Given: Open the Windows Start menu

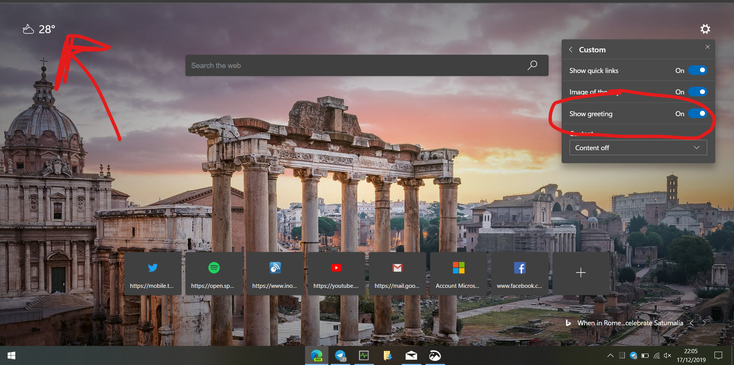Looking at the screenshot, I should coord(11,356).
